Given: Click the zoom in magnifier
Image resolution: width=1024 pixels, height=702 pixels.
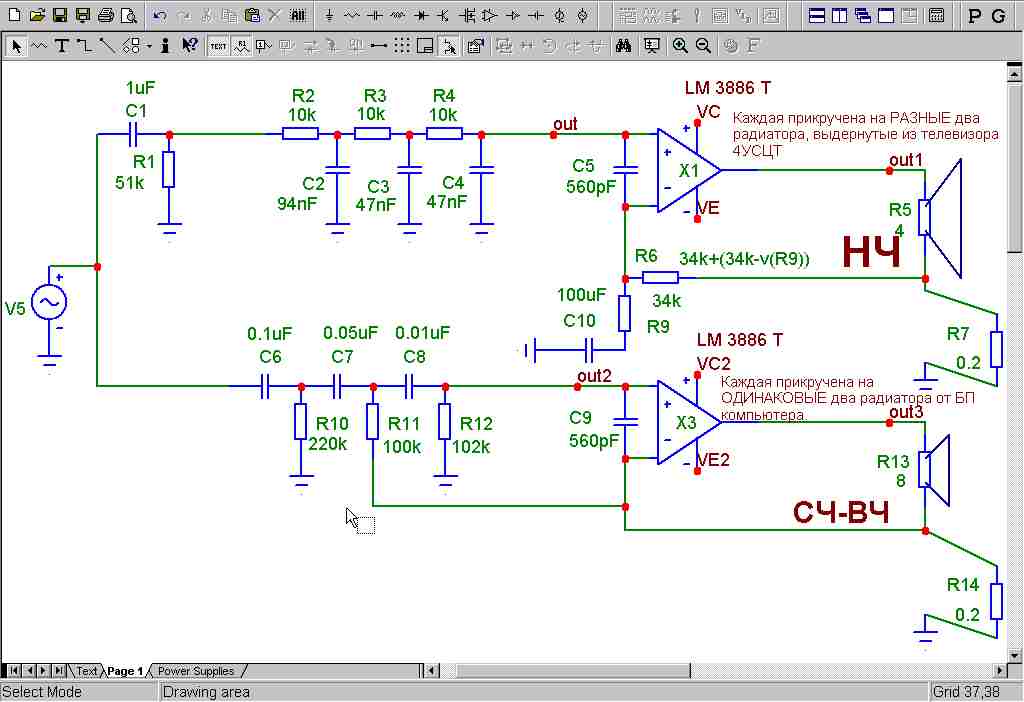Looking at the screenshot, I should point(680,46).
